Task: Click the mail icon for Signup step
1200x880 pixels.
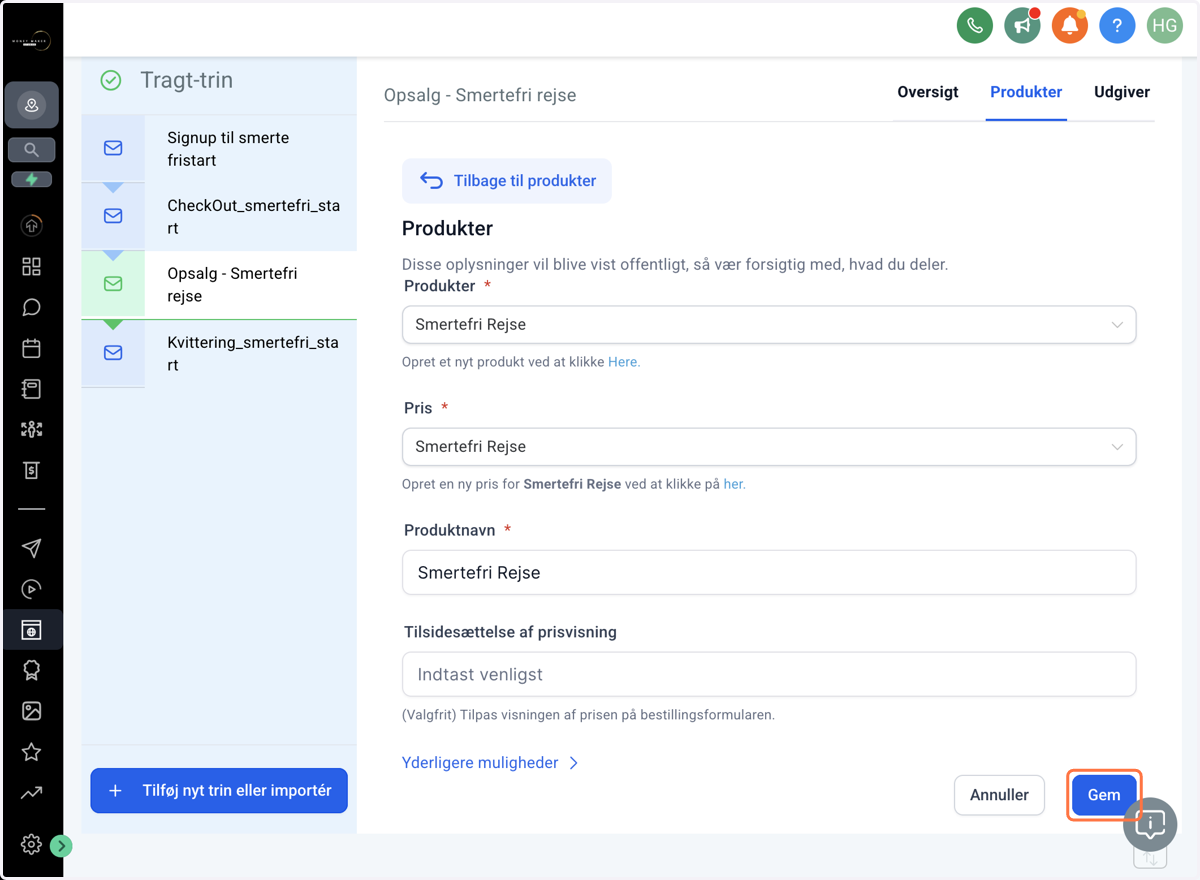Action: pos(113,148)
